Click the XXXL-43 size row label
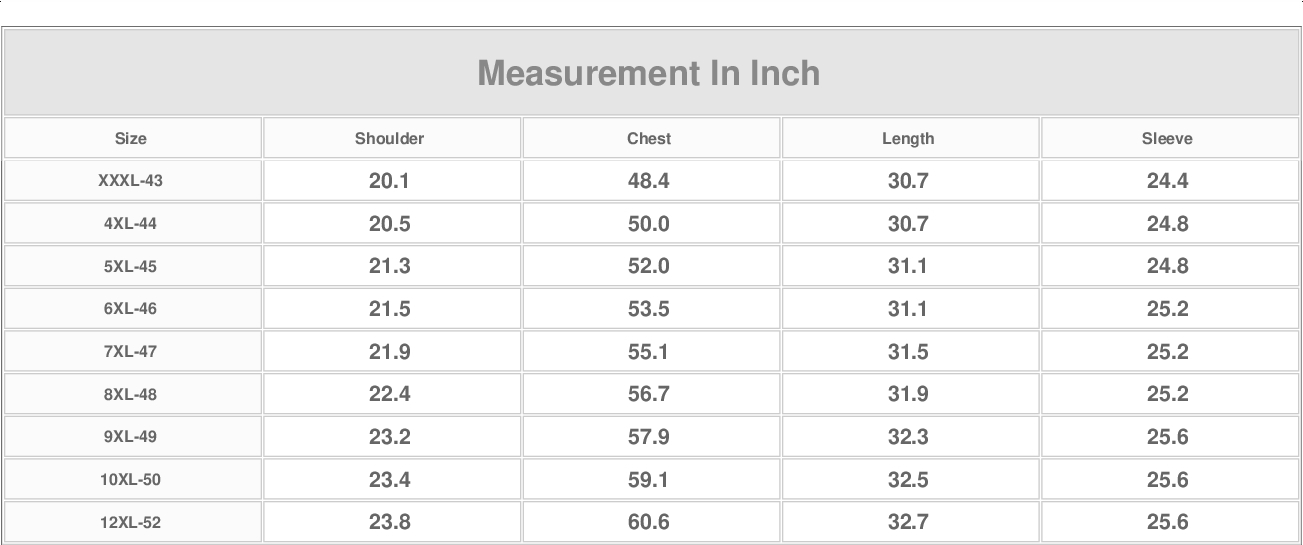1303x545 pixels. (x=131, y=181)
